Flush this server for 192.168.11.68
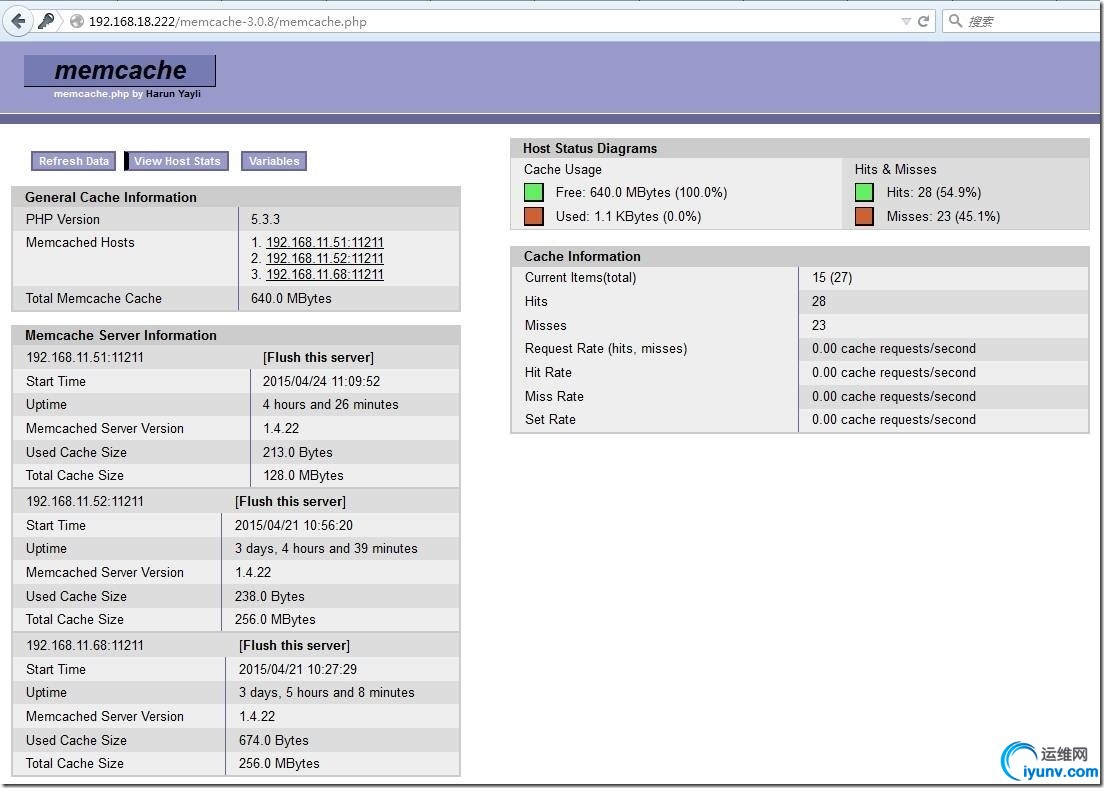Screen dimensions: 1104x788 (294, 646)
